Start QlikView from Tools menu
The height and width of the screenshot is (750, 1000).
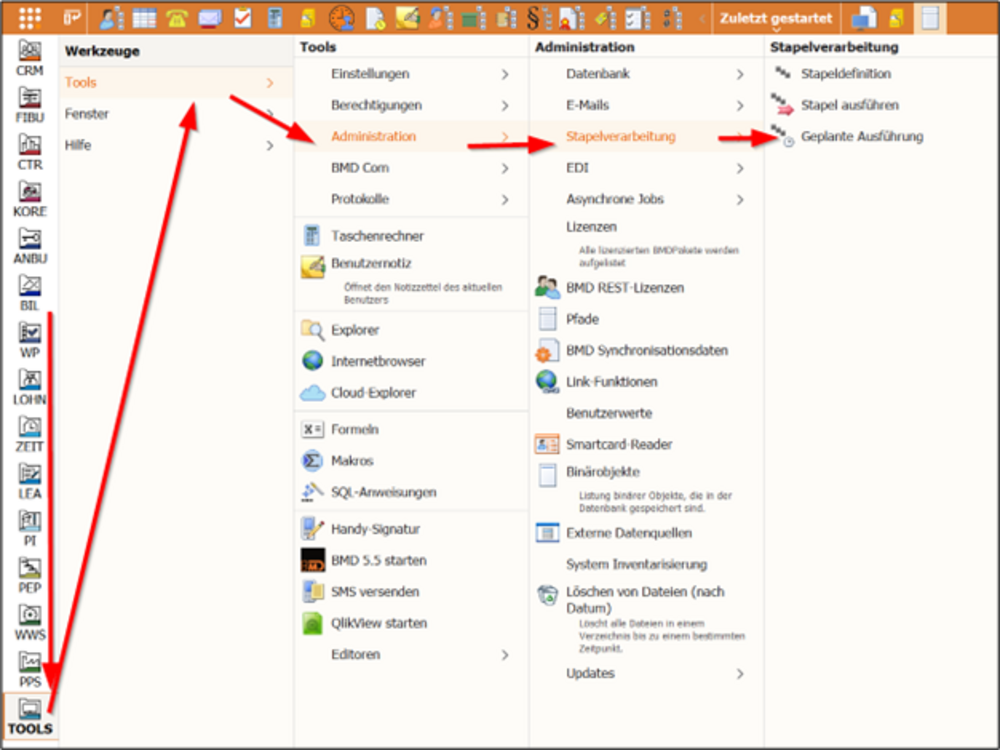tap(378, 623)
